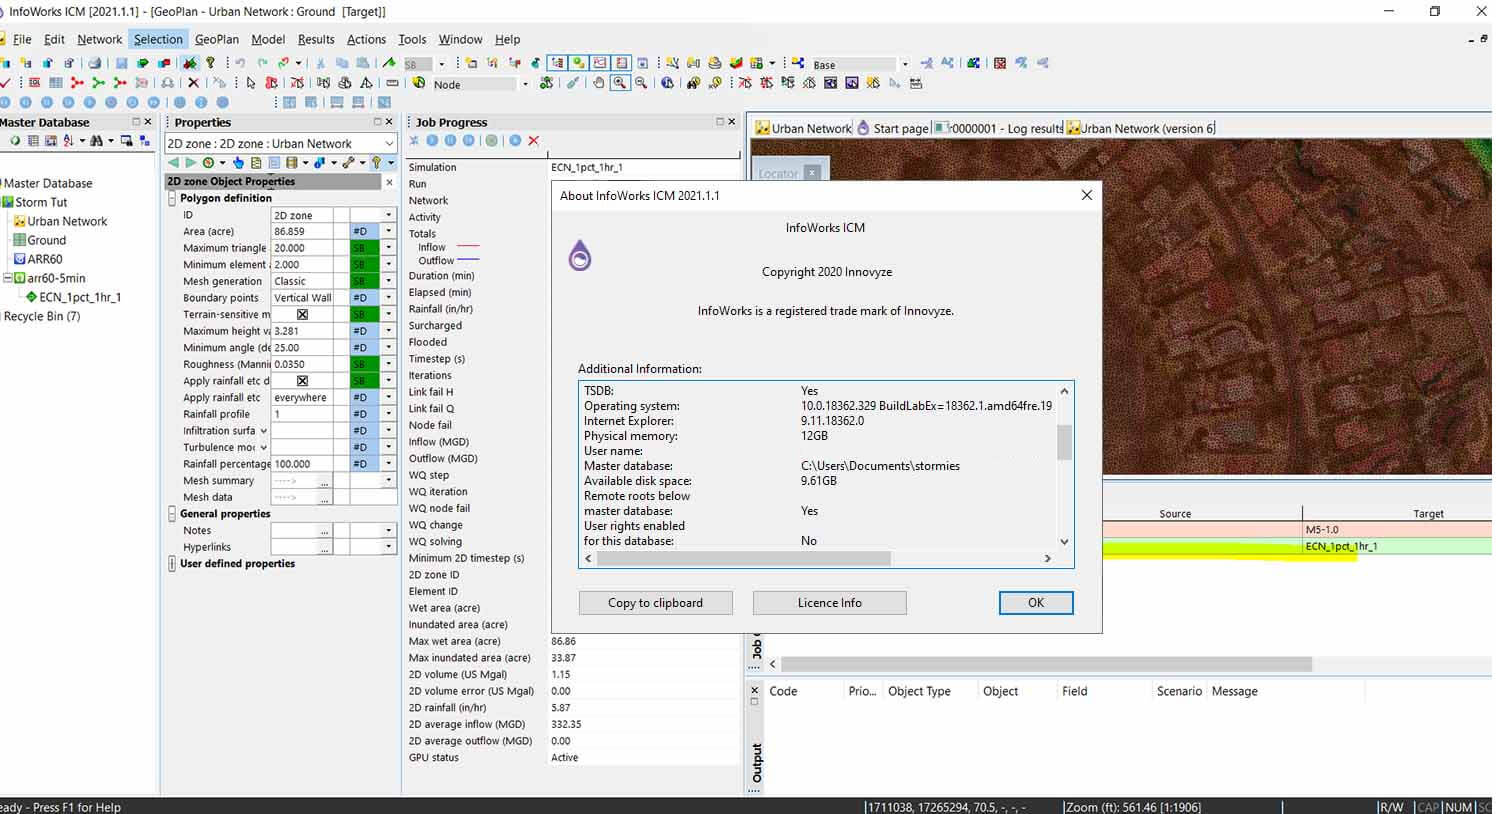Viewport: 1500px width, 814px height.
Task: Click the sort icon in the Master Database toolbar
Action: click(x=69, y=142)
